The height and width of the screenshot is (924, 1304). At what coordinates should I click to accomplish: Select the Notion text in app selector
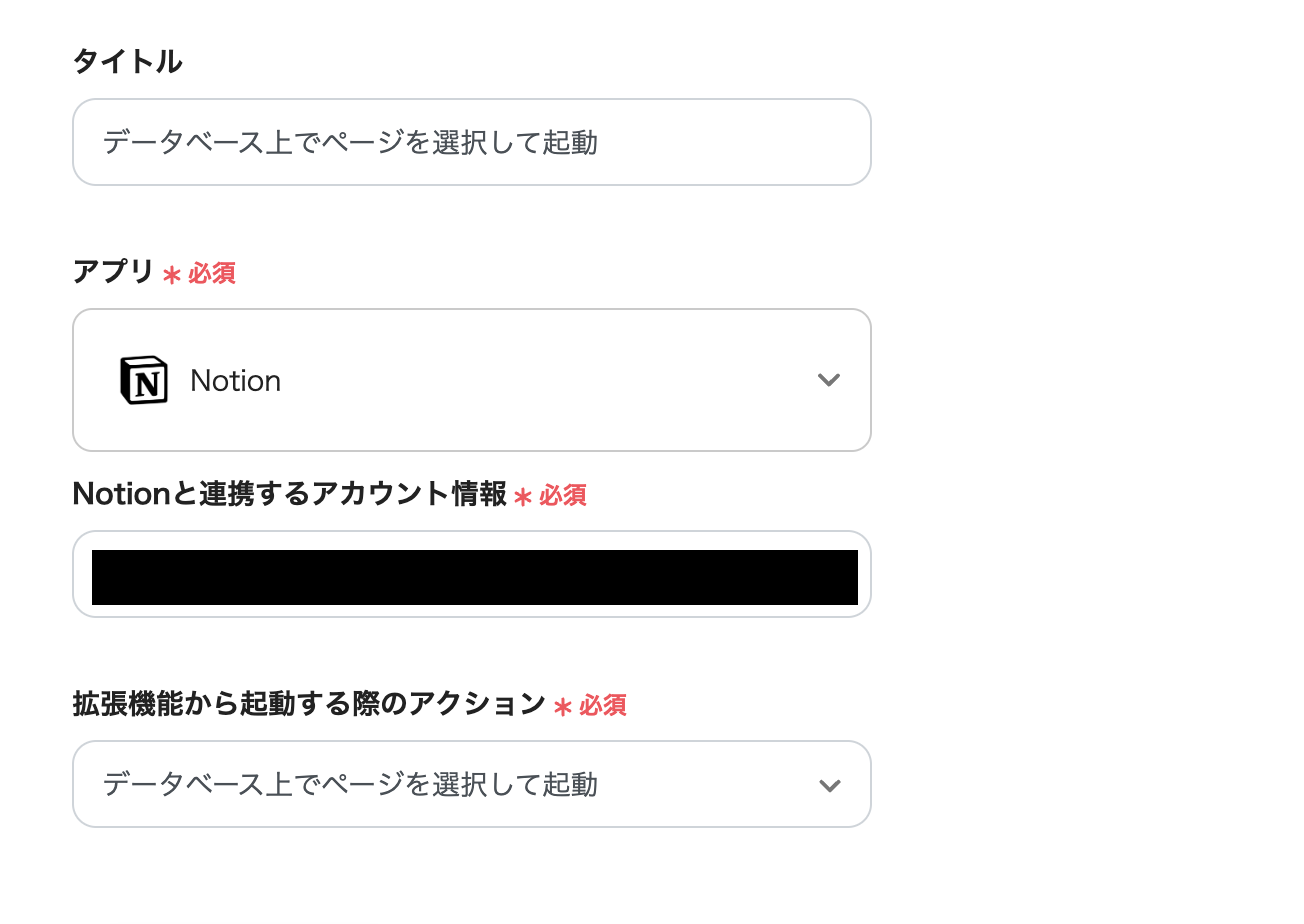tap(235, 381)
